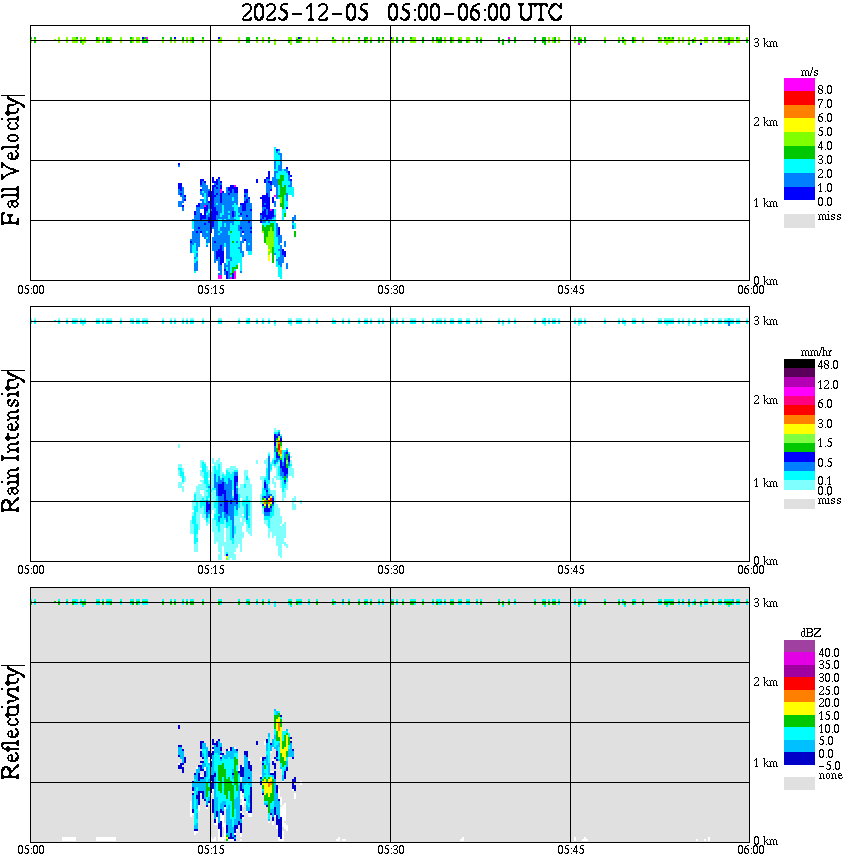Click the '1 km' label beside Reflectivity
This screenshot has height=868, width=850.
click(766, 763)
